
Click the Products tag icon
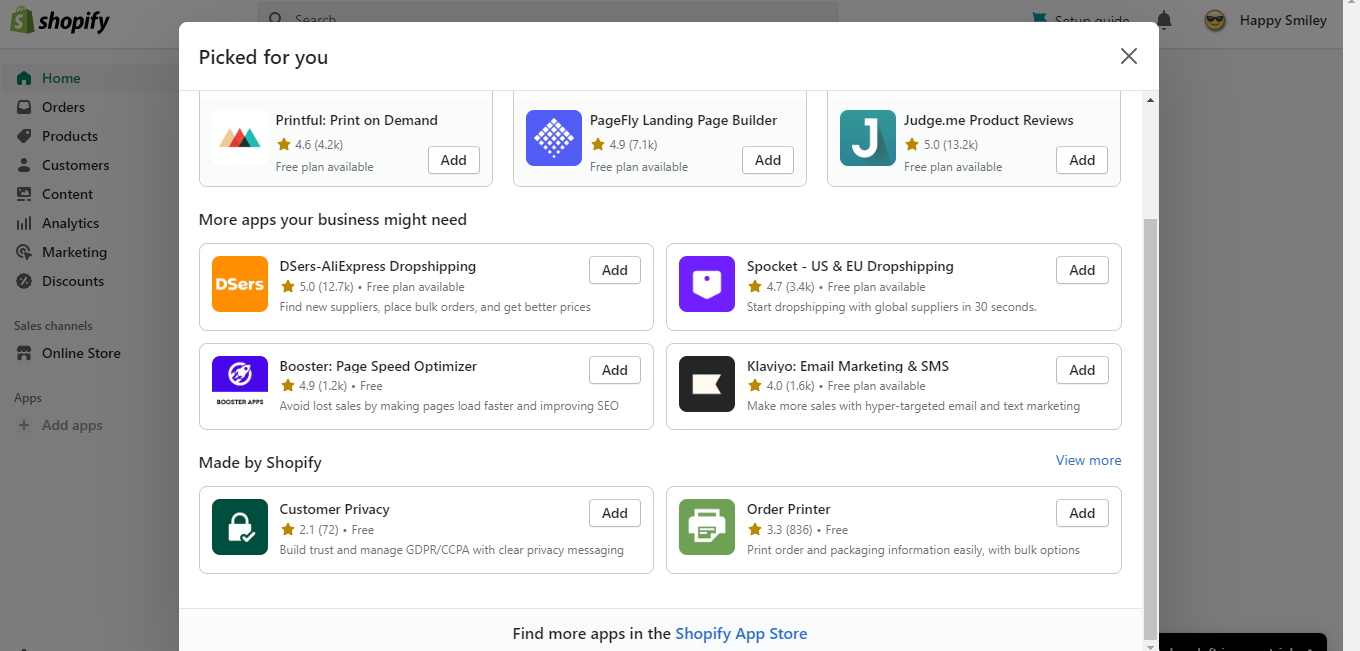tap(24, 136)
